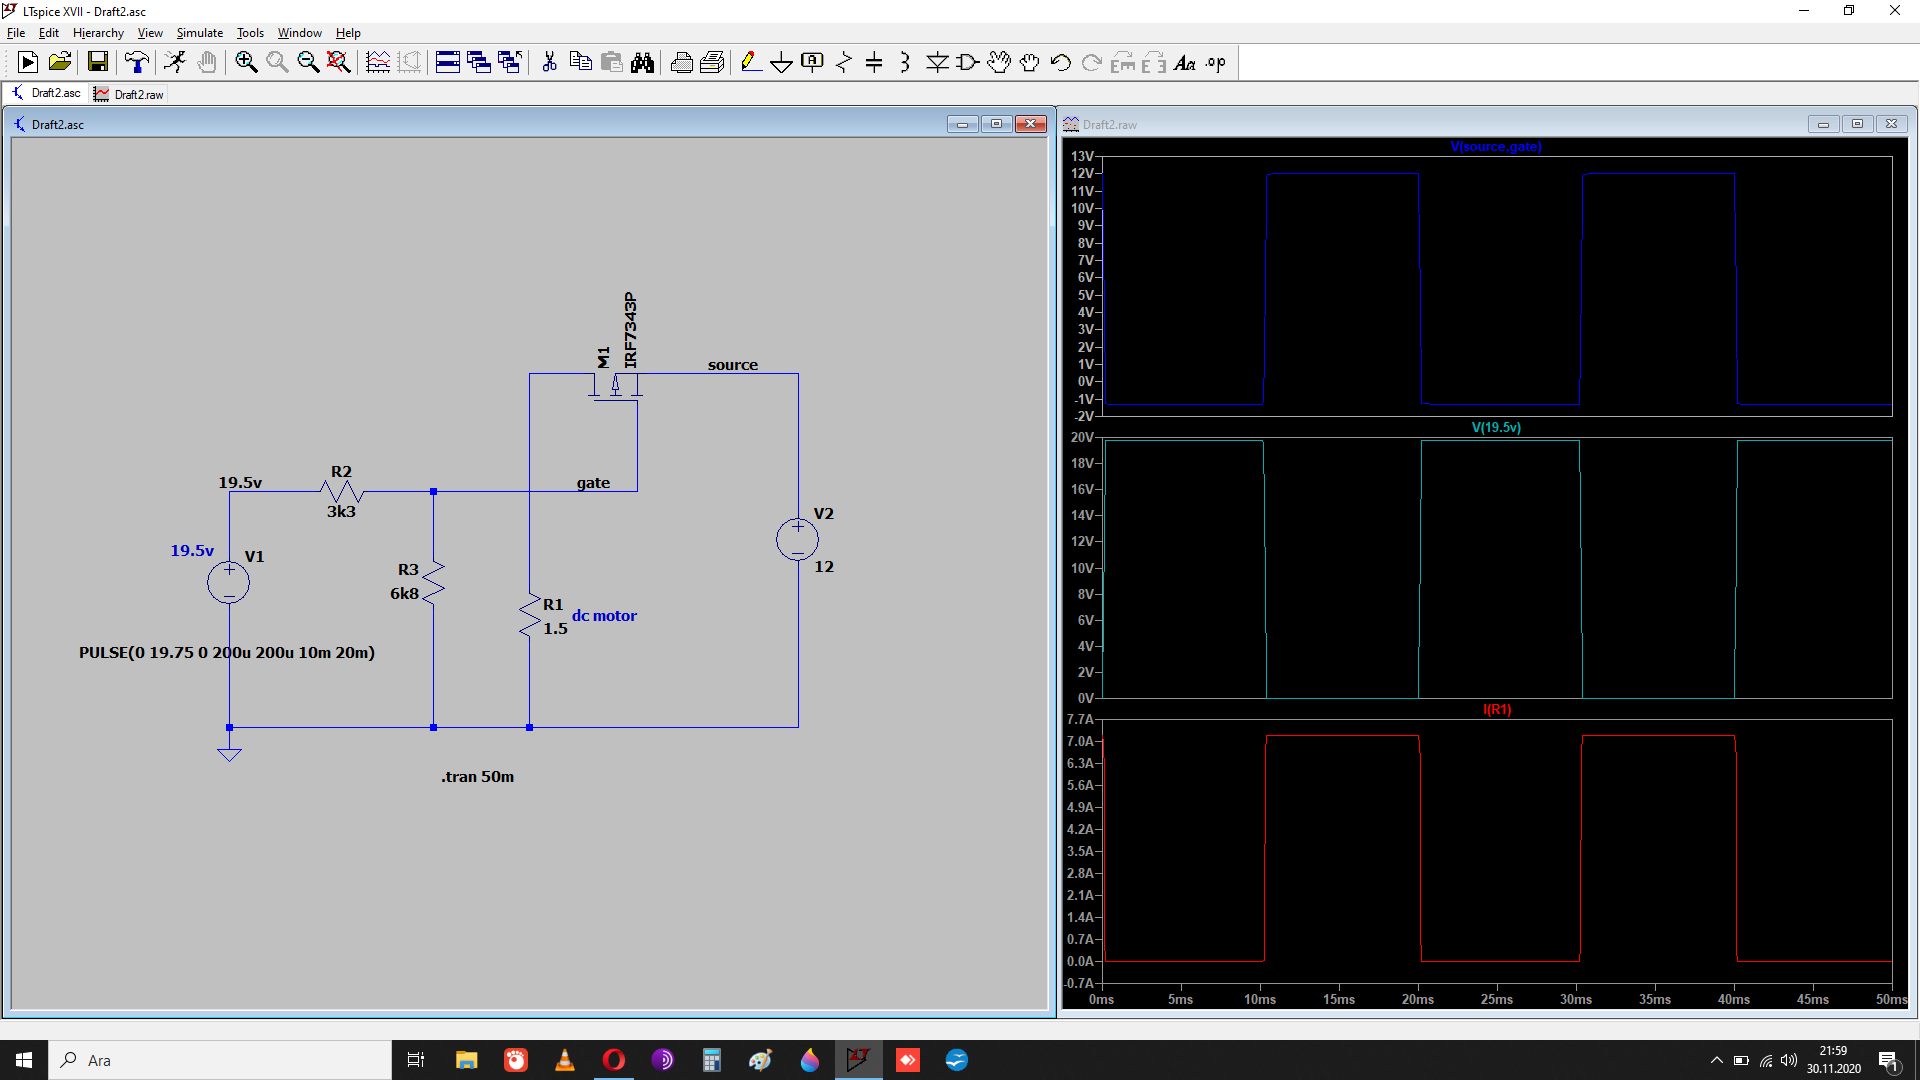The width and height of the screenshot is (1920, 1080).
Task: Click the scissors Cut tool
Action: (x=549, y=62)
